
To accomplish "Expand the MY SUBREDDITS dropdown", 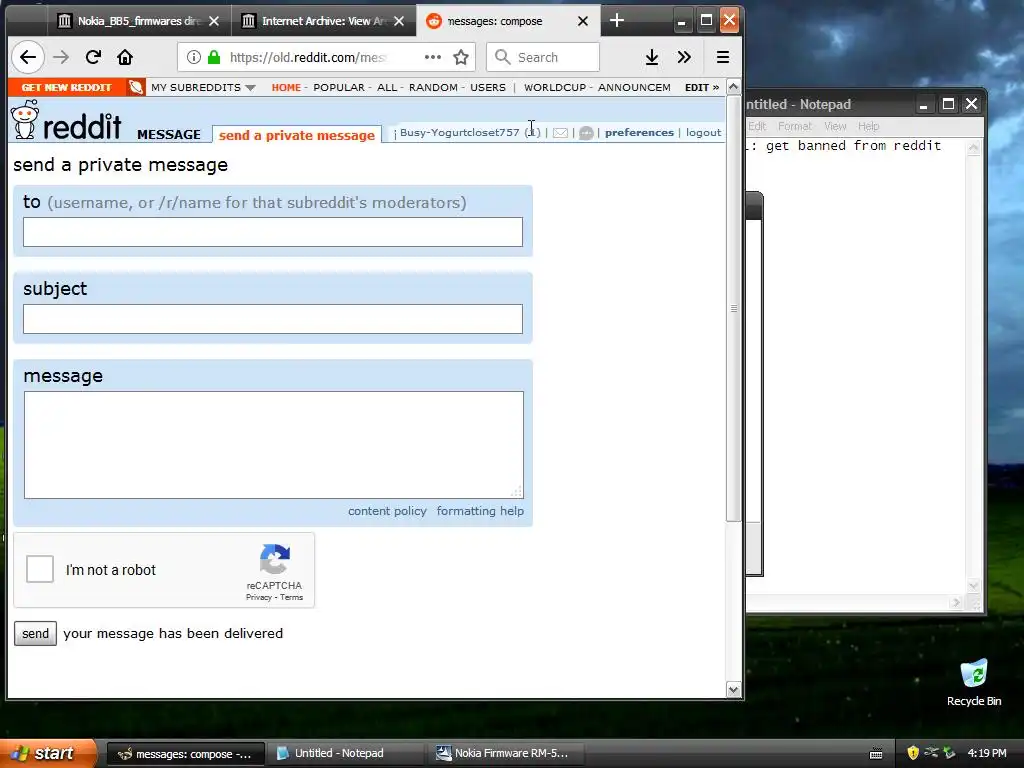I will (202, 87).
